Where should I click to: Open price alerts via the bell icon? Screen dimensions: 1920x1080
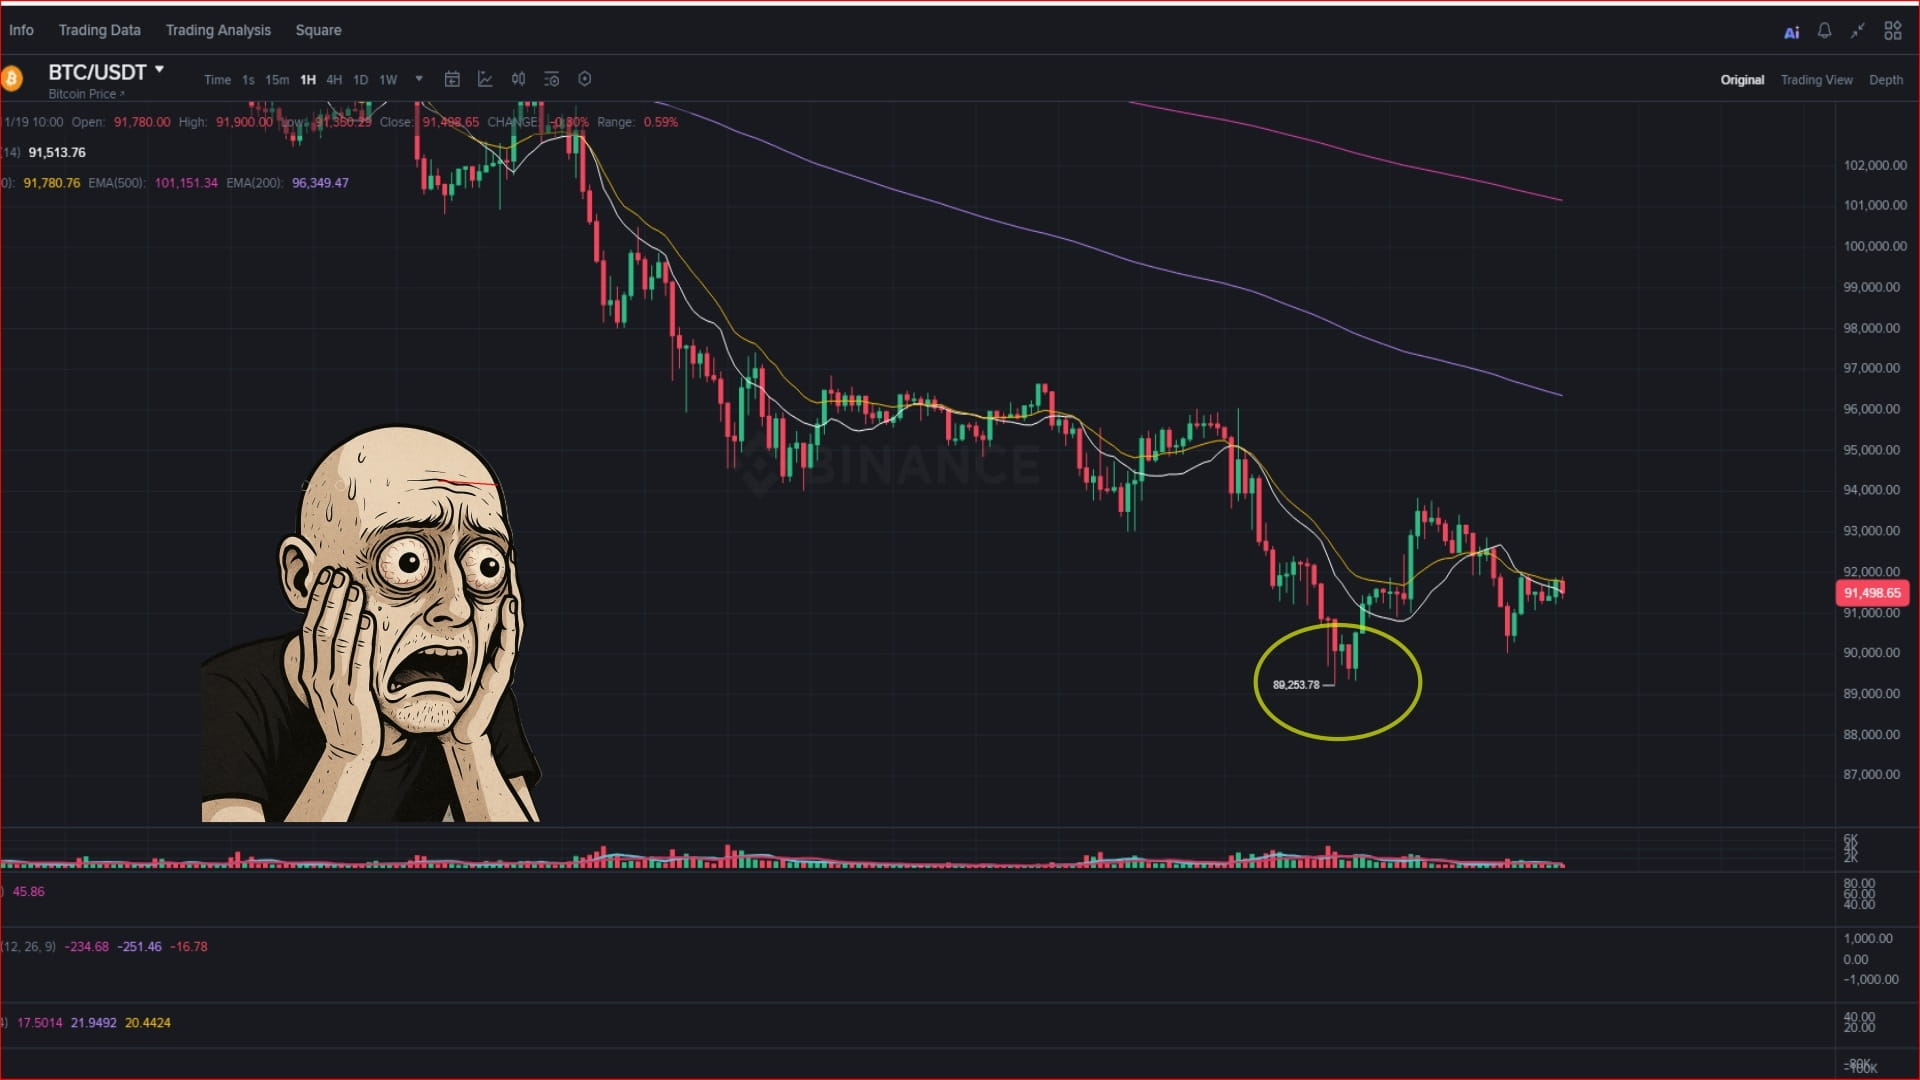tap(1824, 31)
